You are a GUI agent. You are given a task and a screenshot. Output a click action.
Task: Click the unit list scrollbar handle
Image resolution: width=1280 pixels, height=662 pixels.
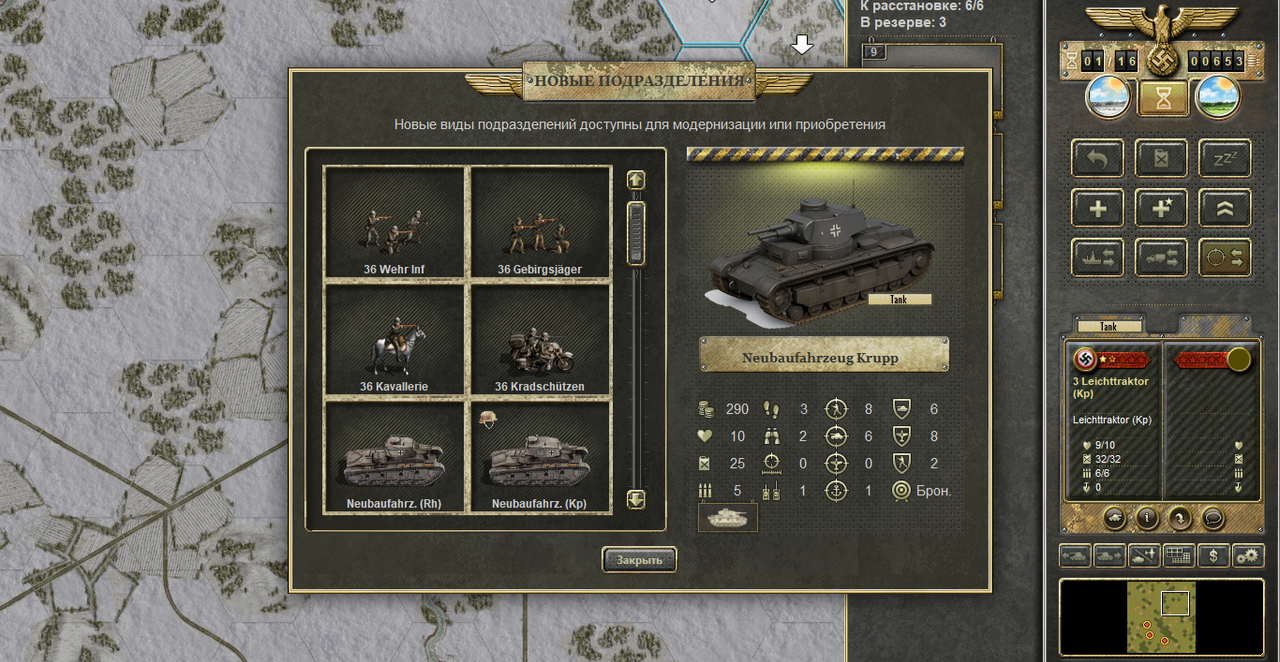[636, 233]
